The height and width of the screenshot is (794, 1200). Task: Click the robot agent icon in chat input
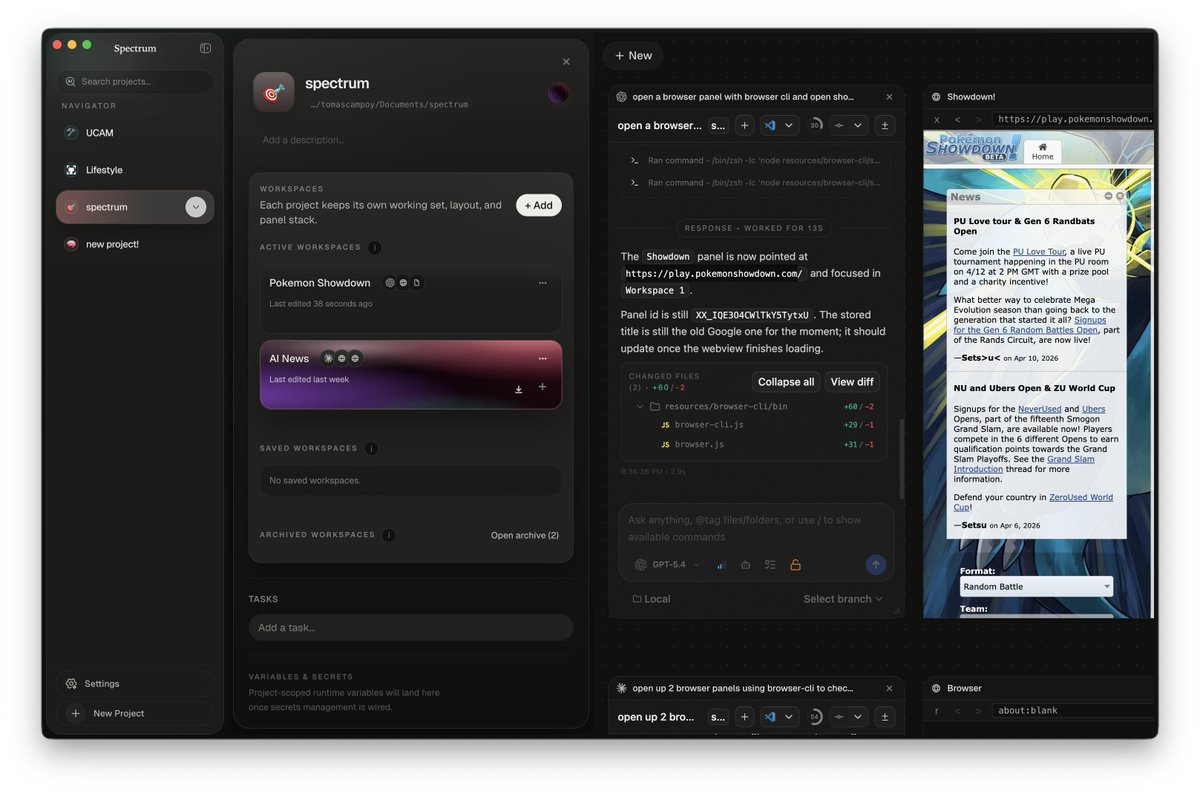tap(746, 565)
